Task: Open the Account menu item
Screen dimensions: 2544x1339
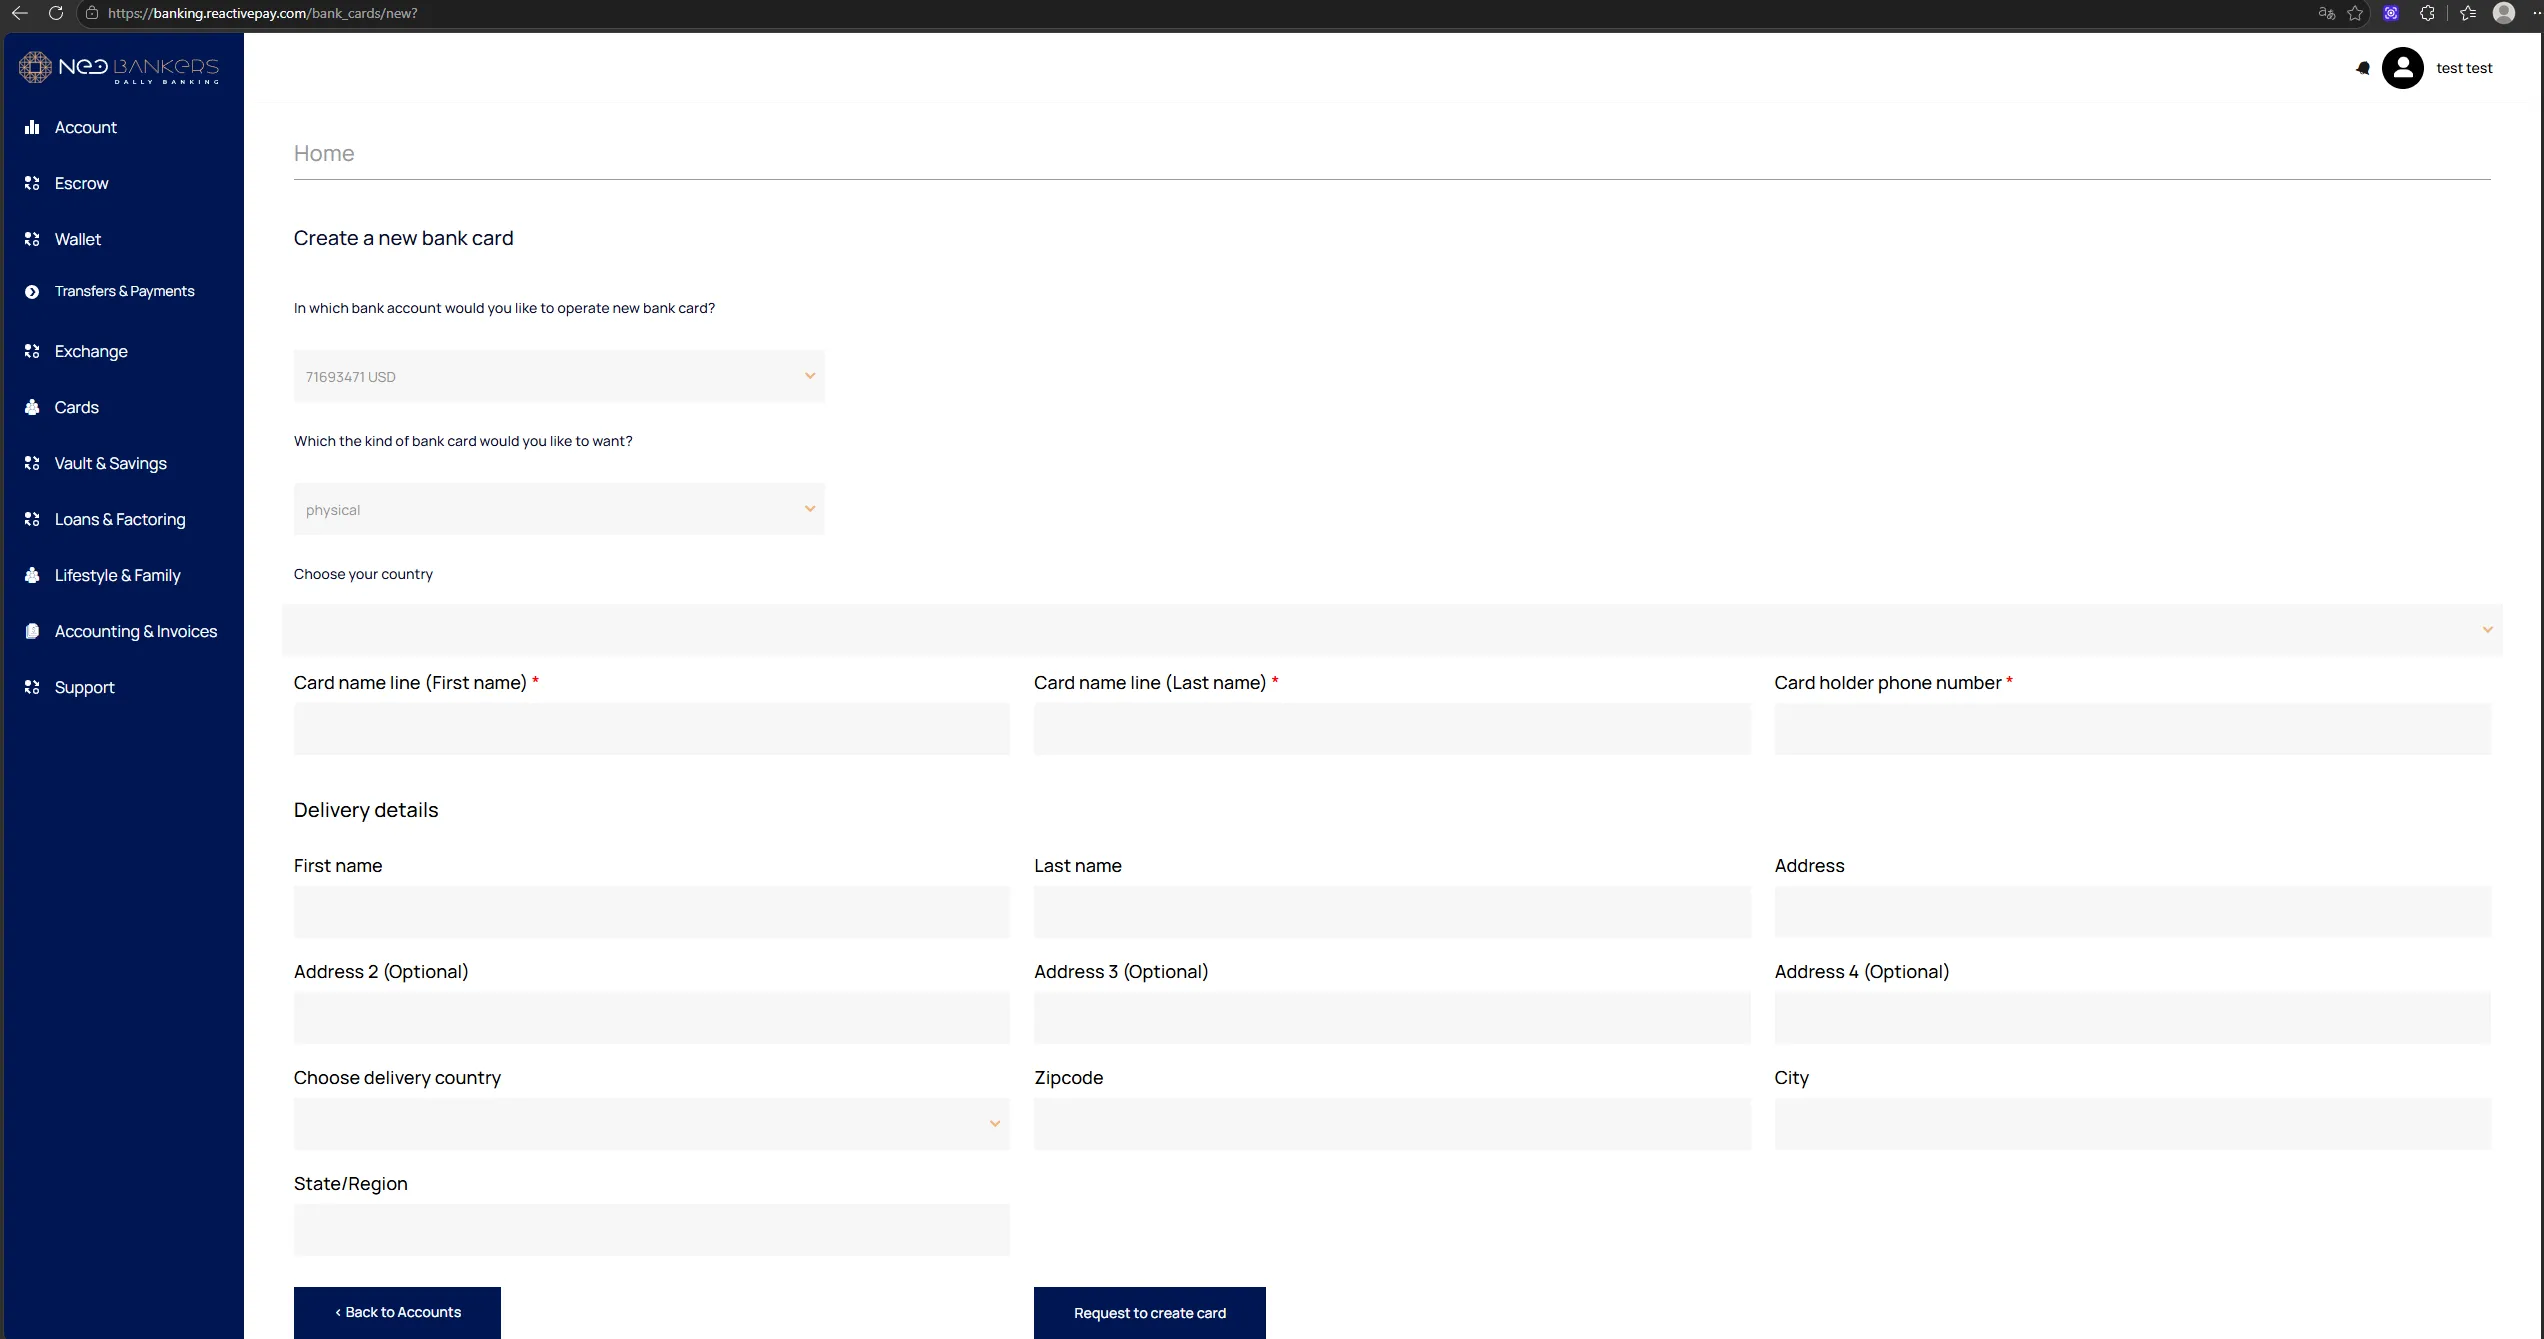Action: pyautogui.click(x=85, y=127)
